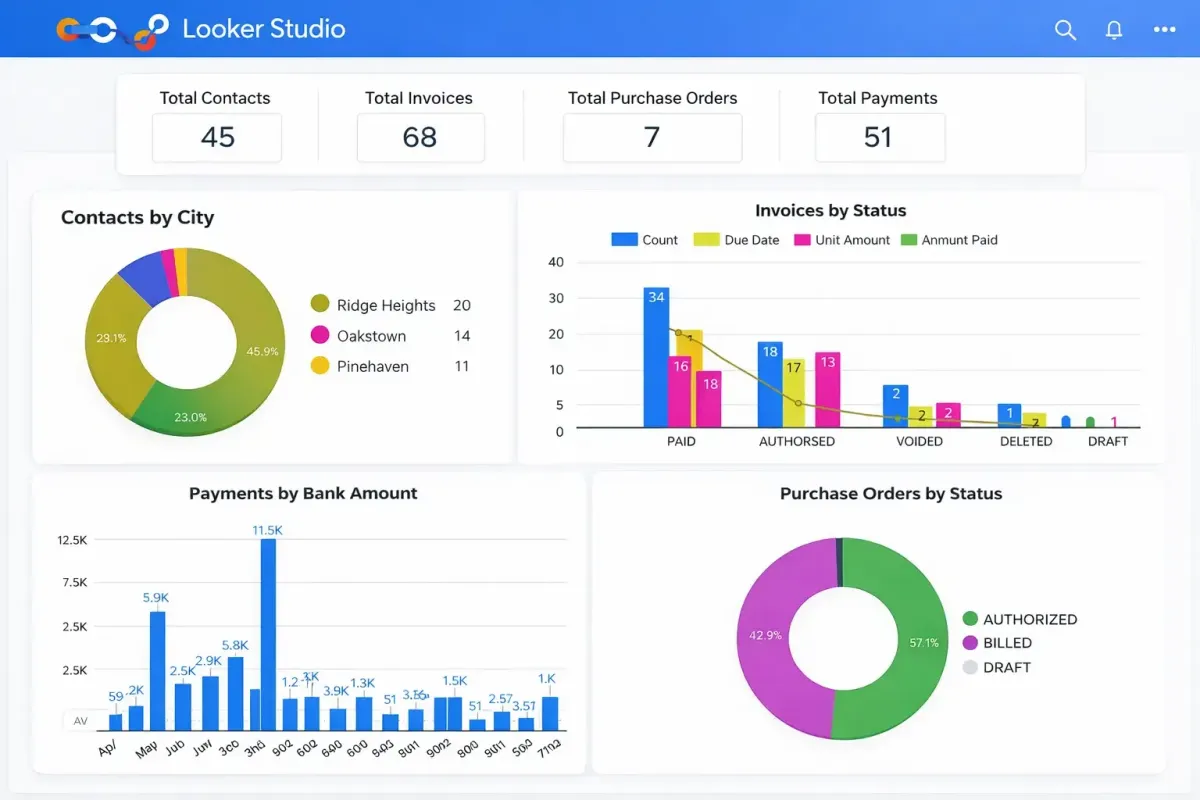Click the AUTHORSED pink bar labeled 13
1200x800 pixels.
(x=827, y=390)
